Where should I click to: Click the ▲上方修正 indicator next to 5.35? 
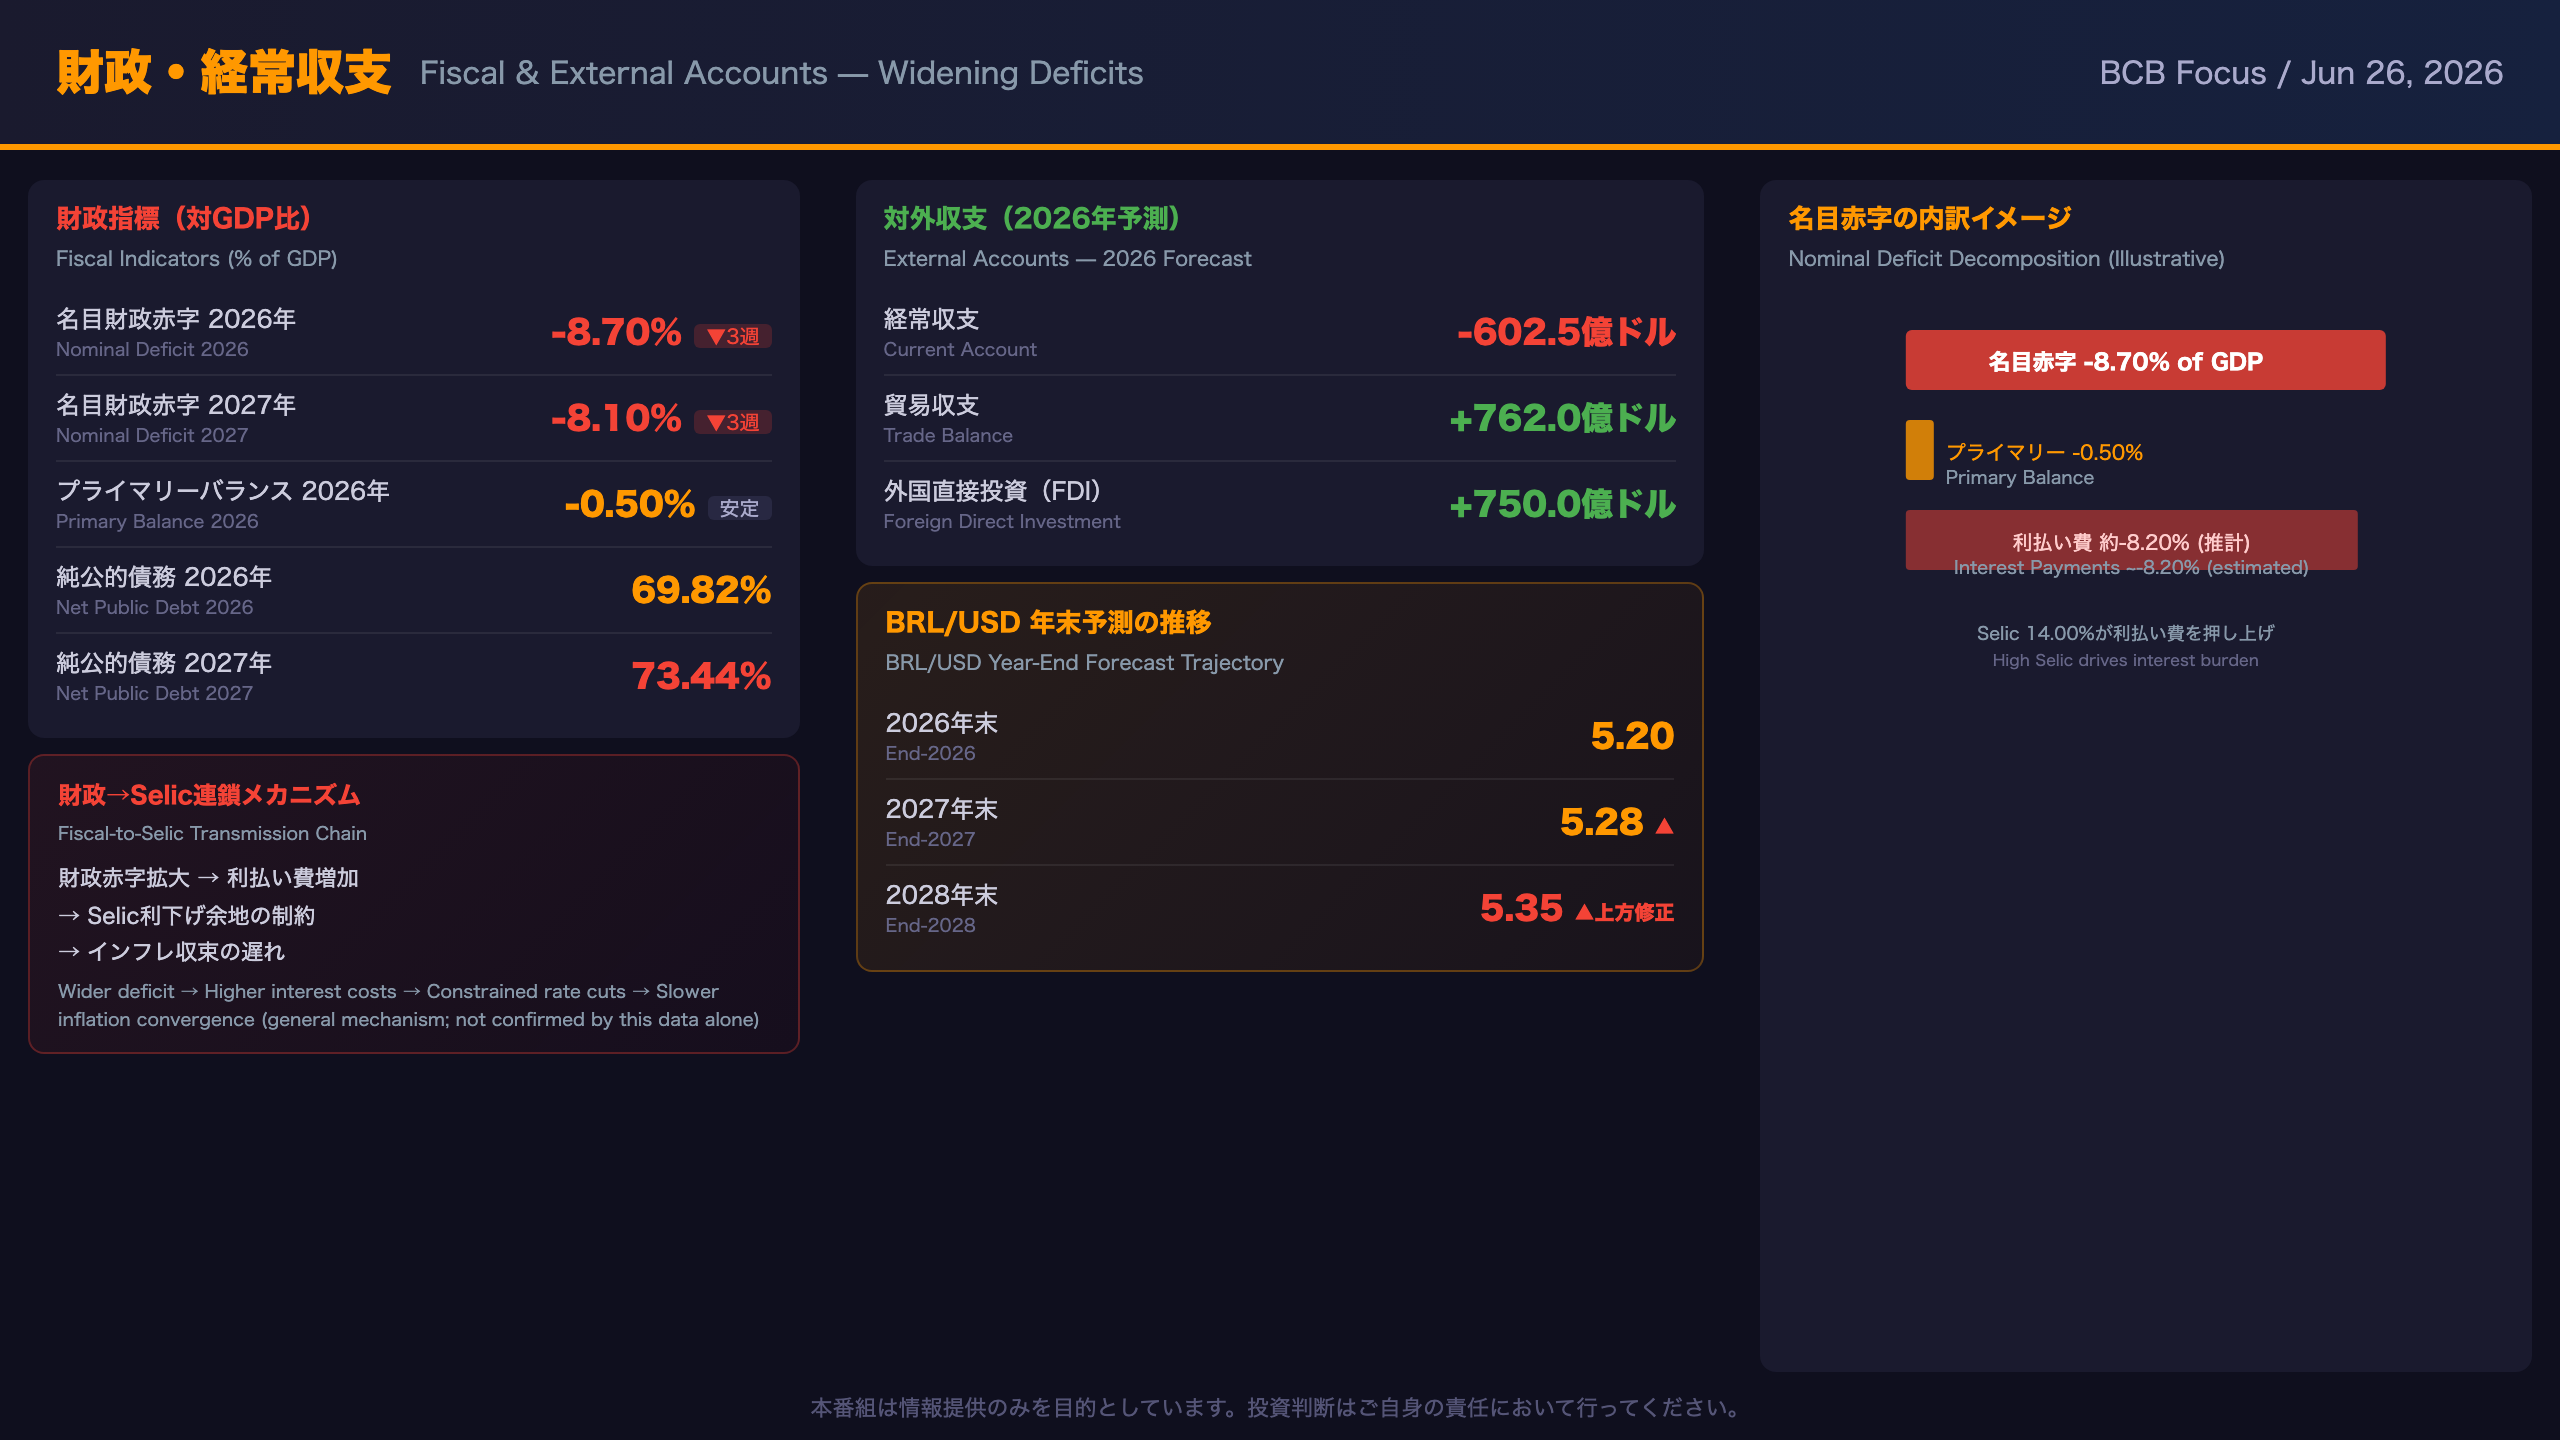(x=1624, y=912)
